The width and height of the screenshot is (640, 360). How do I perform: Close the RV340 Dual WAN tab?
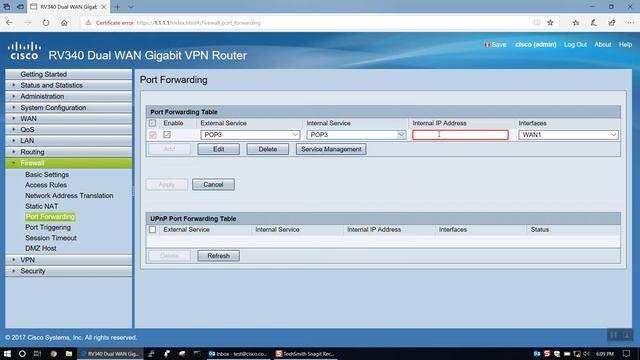104,7
